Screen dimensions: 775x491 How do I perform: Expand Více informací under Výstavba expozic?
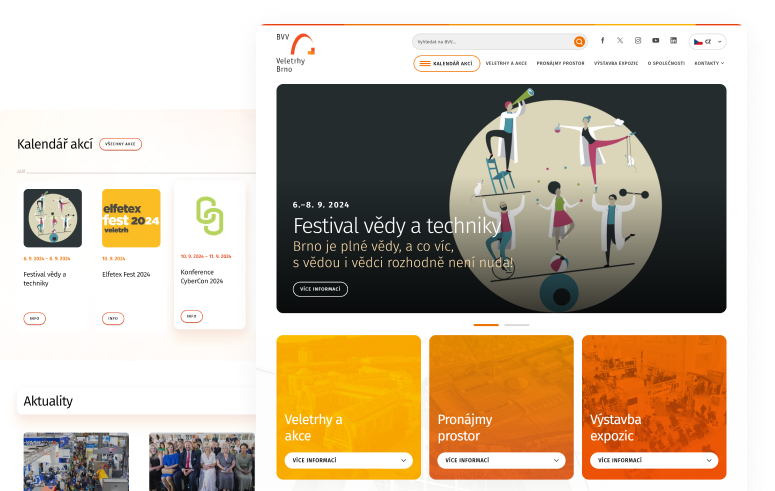pos(654,461)
